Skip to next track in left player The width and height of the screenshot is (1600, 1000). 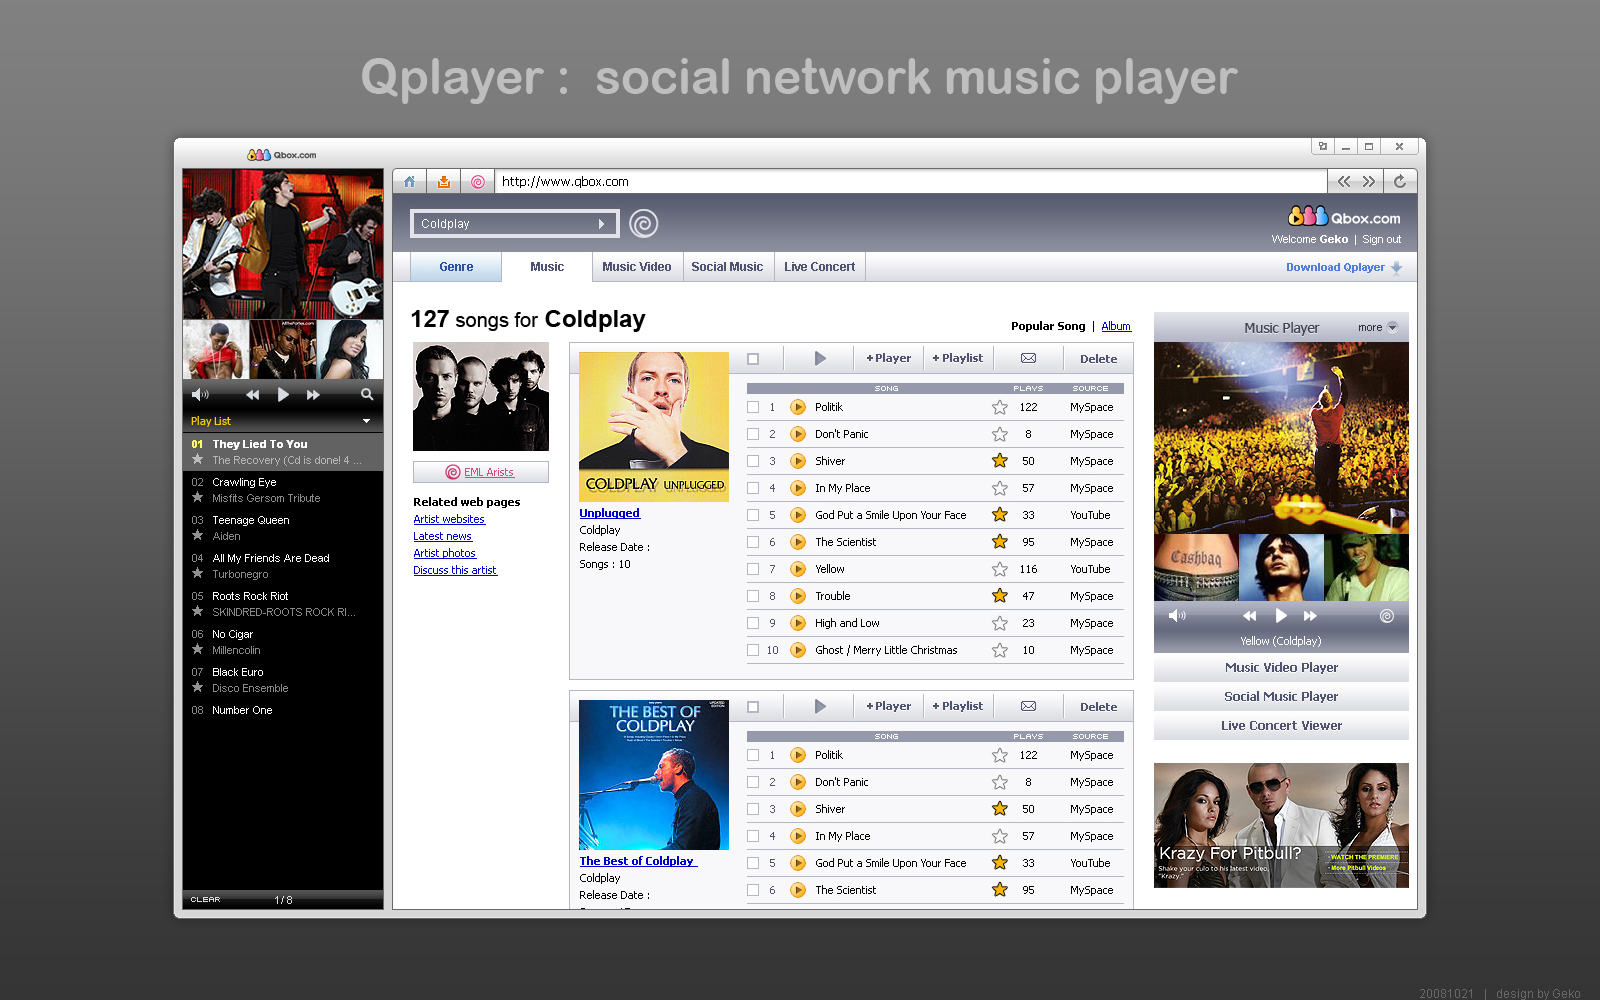313,395
